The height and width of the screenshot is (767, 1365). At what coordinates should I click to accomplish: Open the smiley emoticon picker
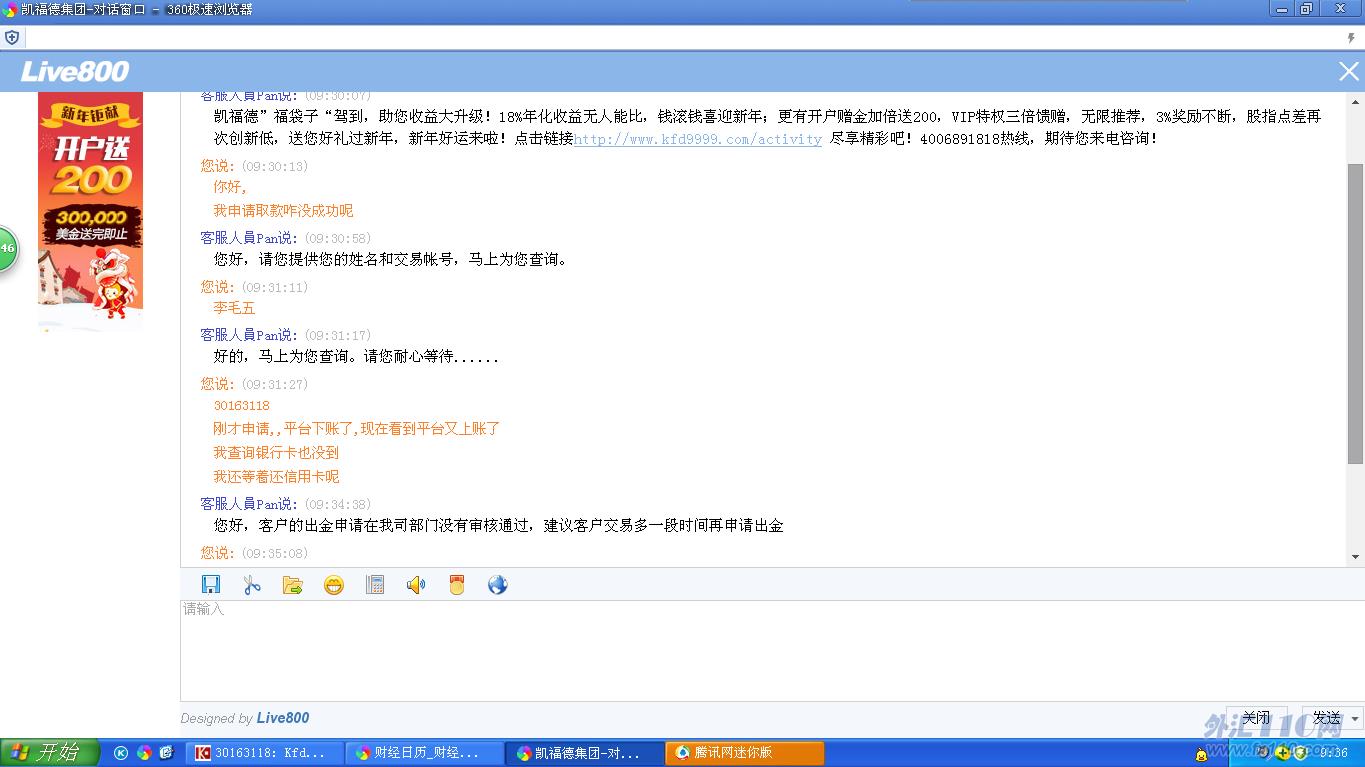point(334,585)
